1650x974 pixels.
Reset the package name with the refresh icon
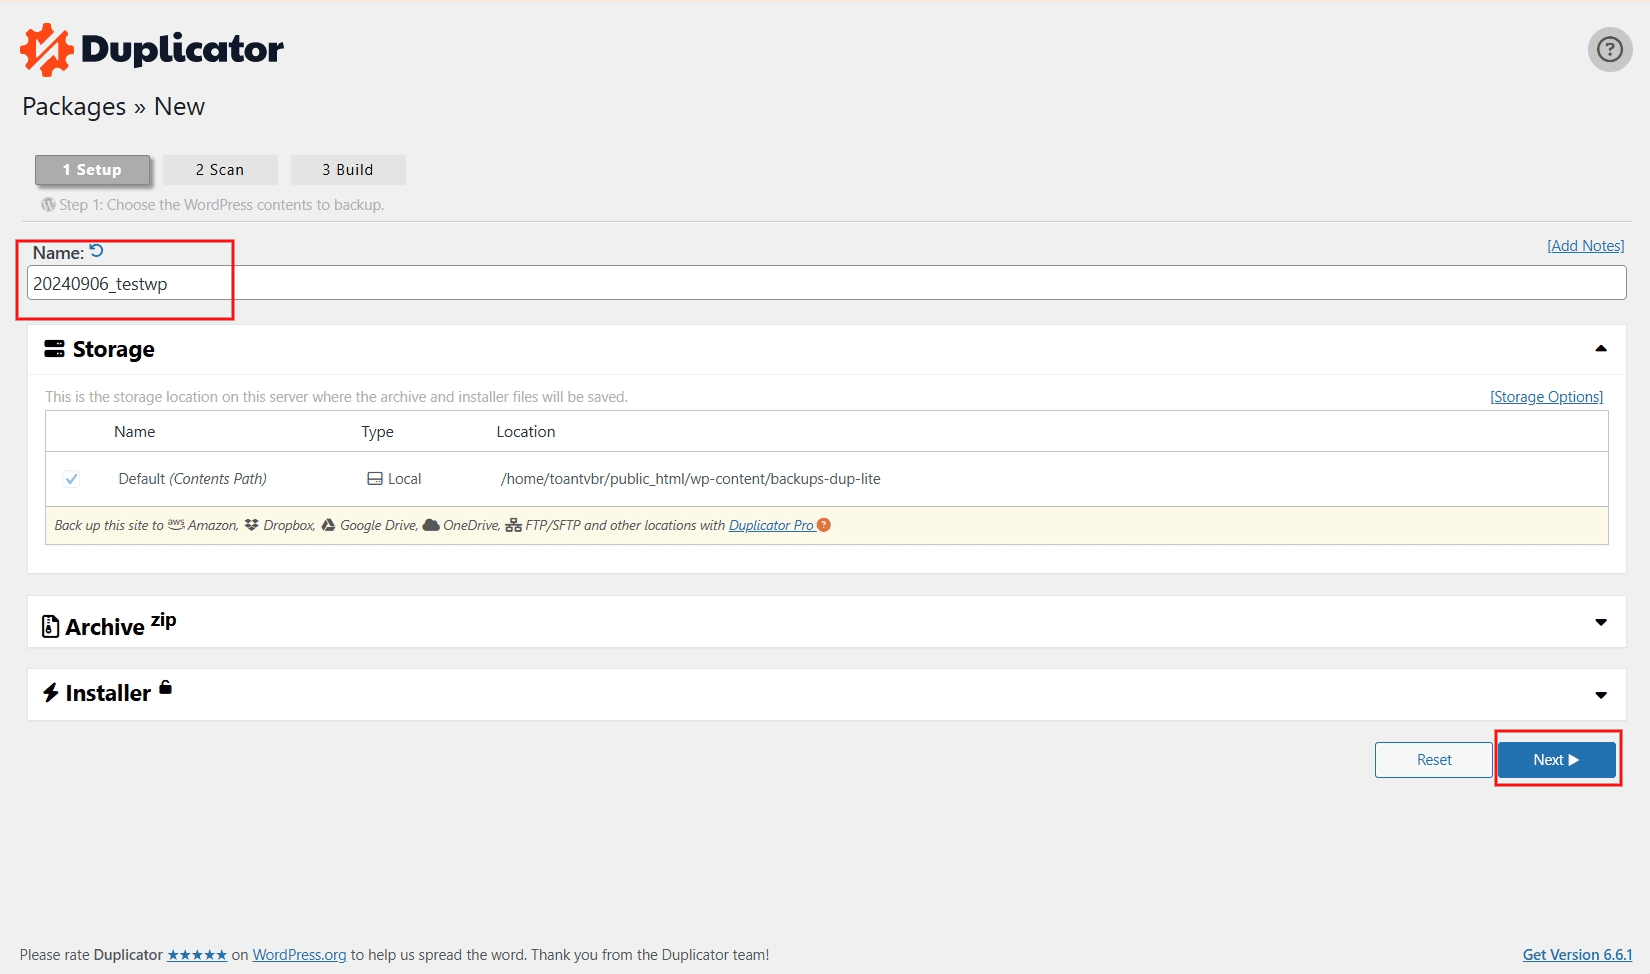click(97, 251)
